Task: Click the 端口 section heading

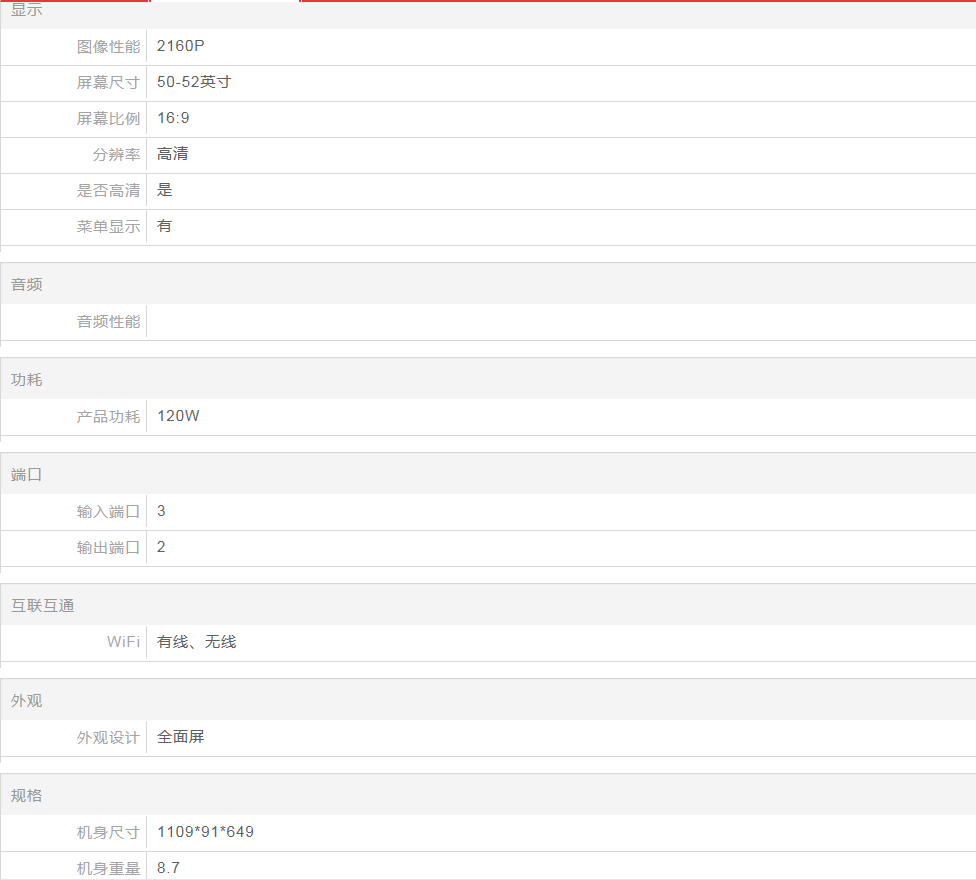Action: (x=27, y=475)
